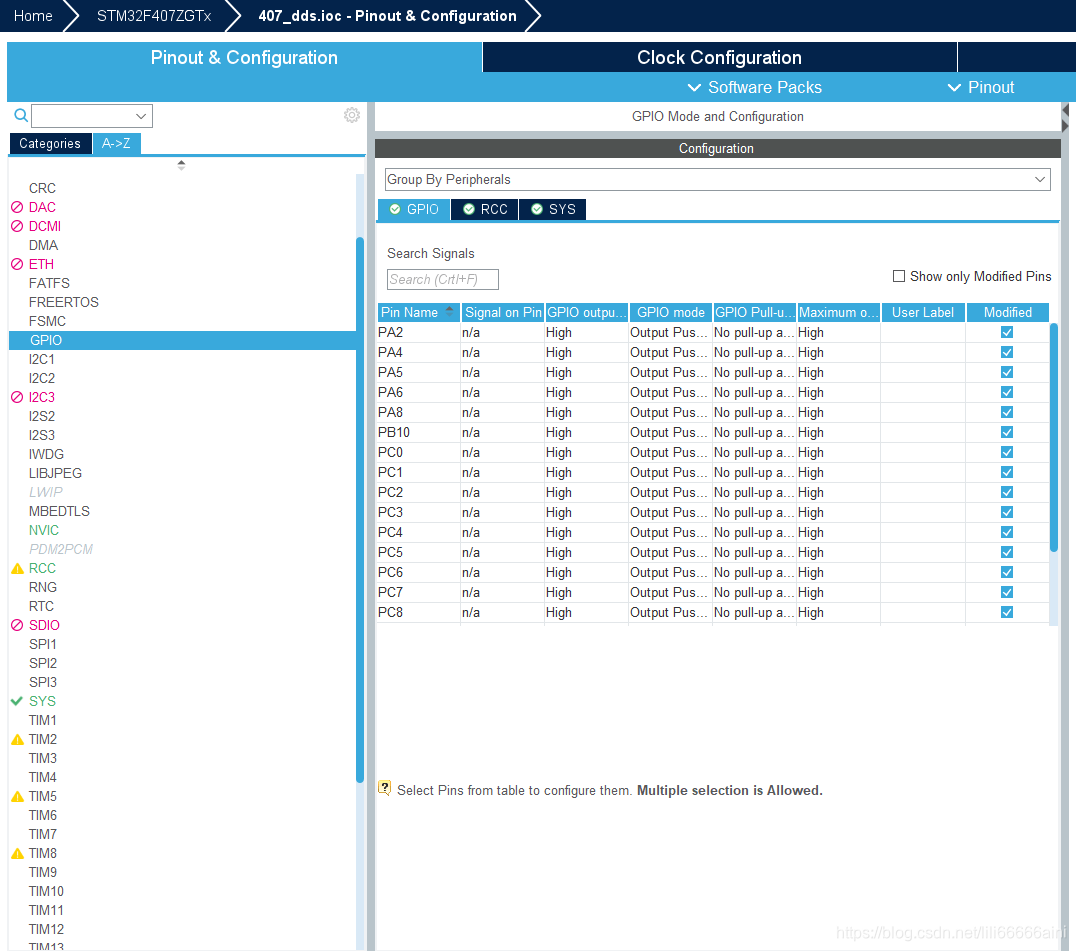Select the PA8 pin row
The height and width of the screenshot is (951, 1076).
pos(713,412)
